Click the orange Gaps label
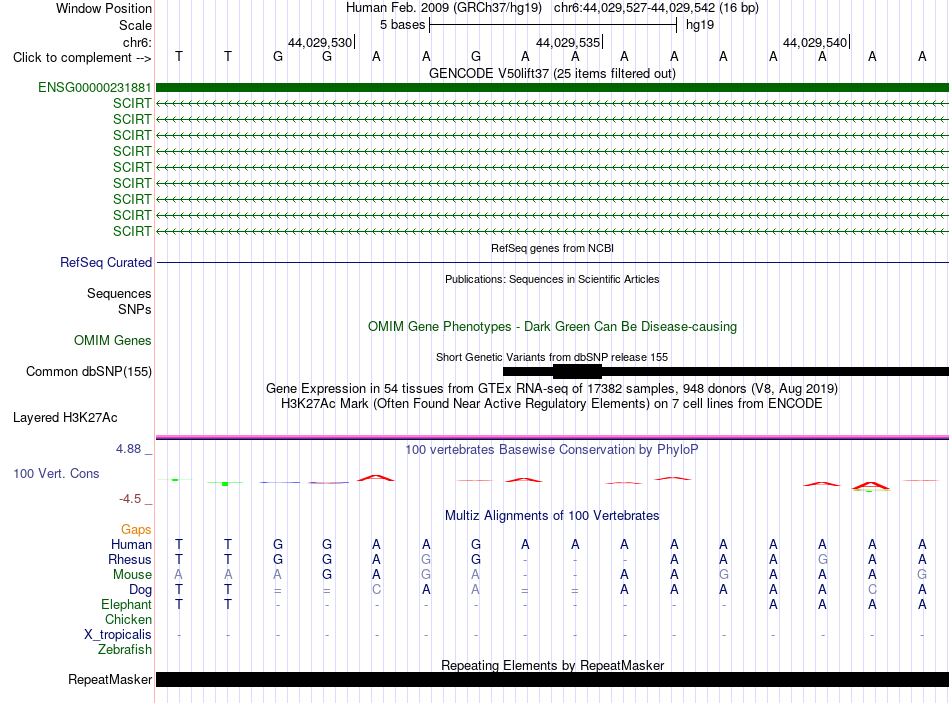The width and height of the screenshot is (950, 703). point(136,530)
